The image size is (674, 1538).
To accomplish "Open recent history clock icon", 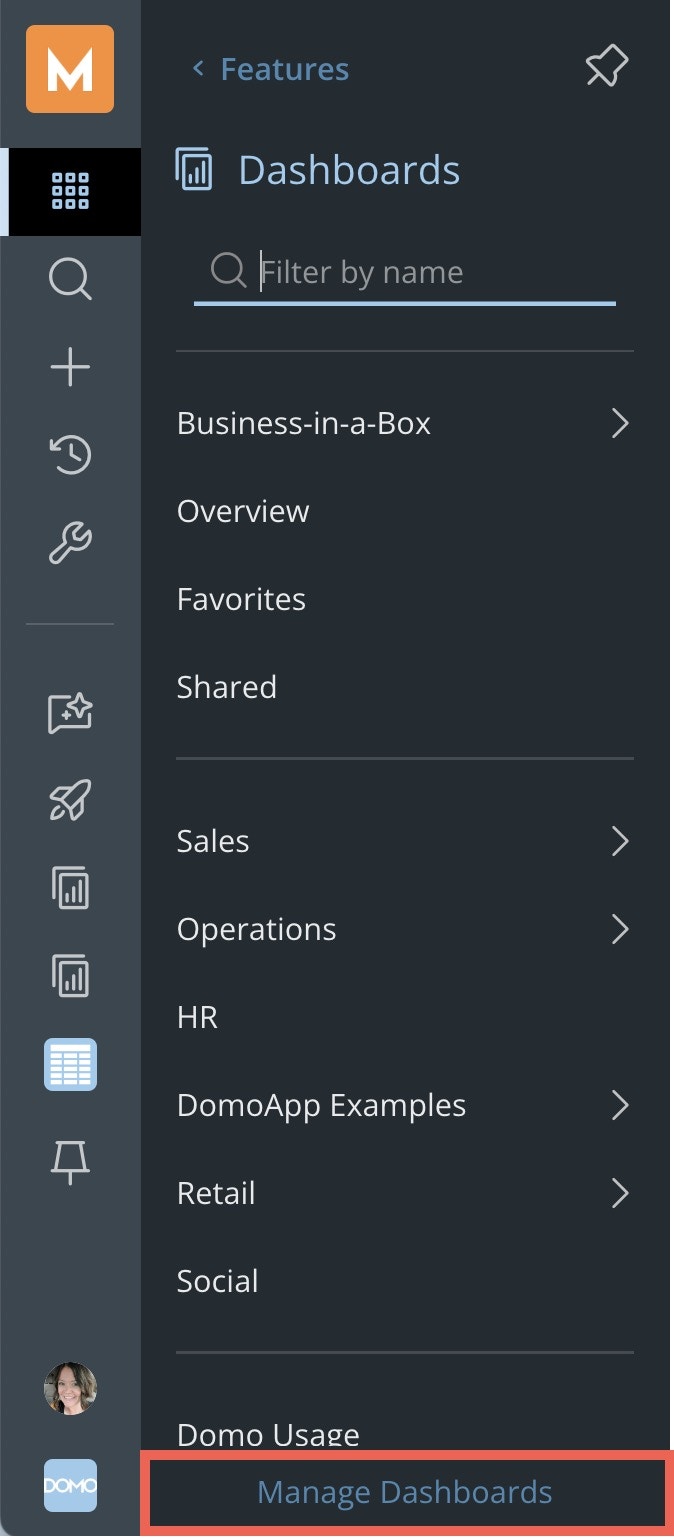I will (70, 456).
